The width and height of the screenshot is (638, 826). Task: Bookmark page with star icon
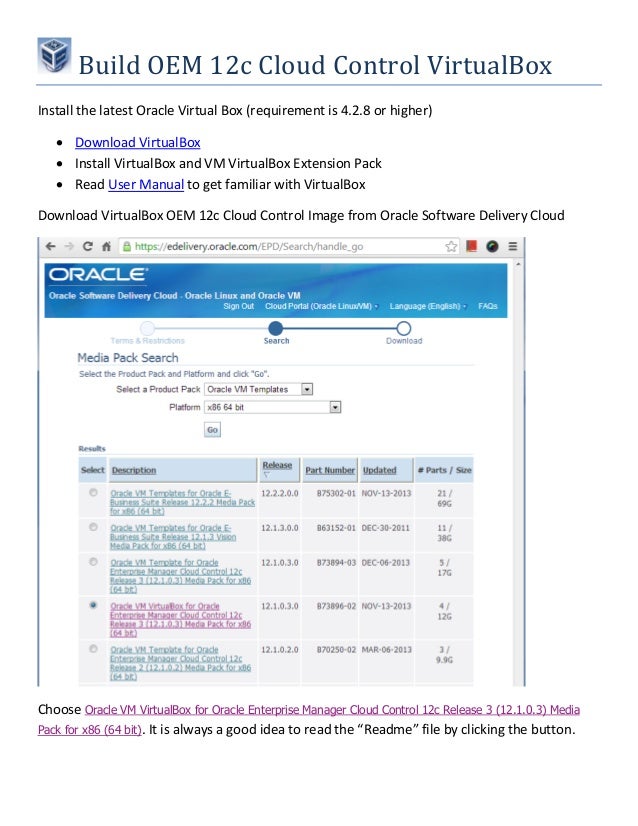tap(451, 246)
